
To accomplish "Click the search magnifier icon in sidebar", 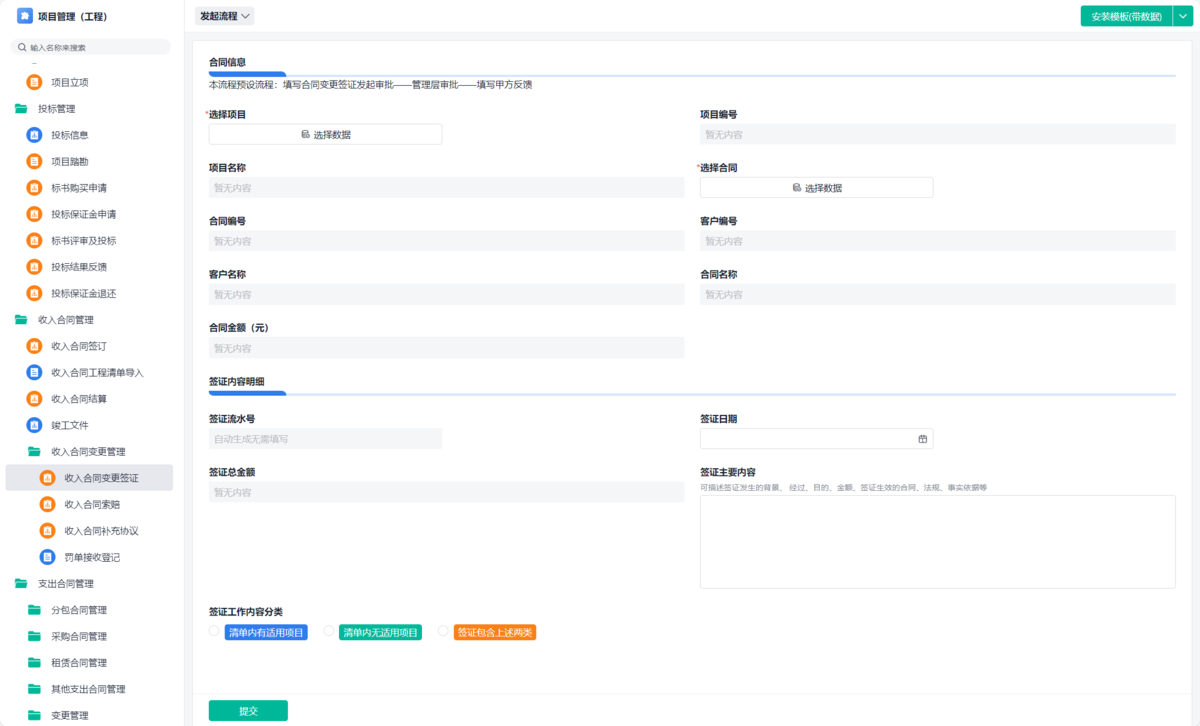I will [x=22, y=47].
